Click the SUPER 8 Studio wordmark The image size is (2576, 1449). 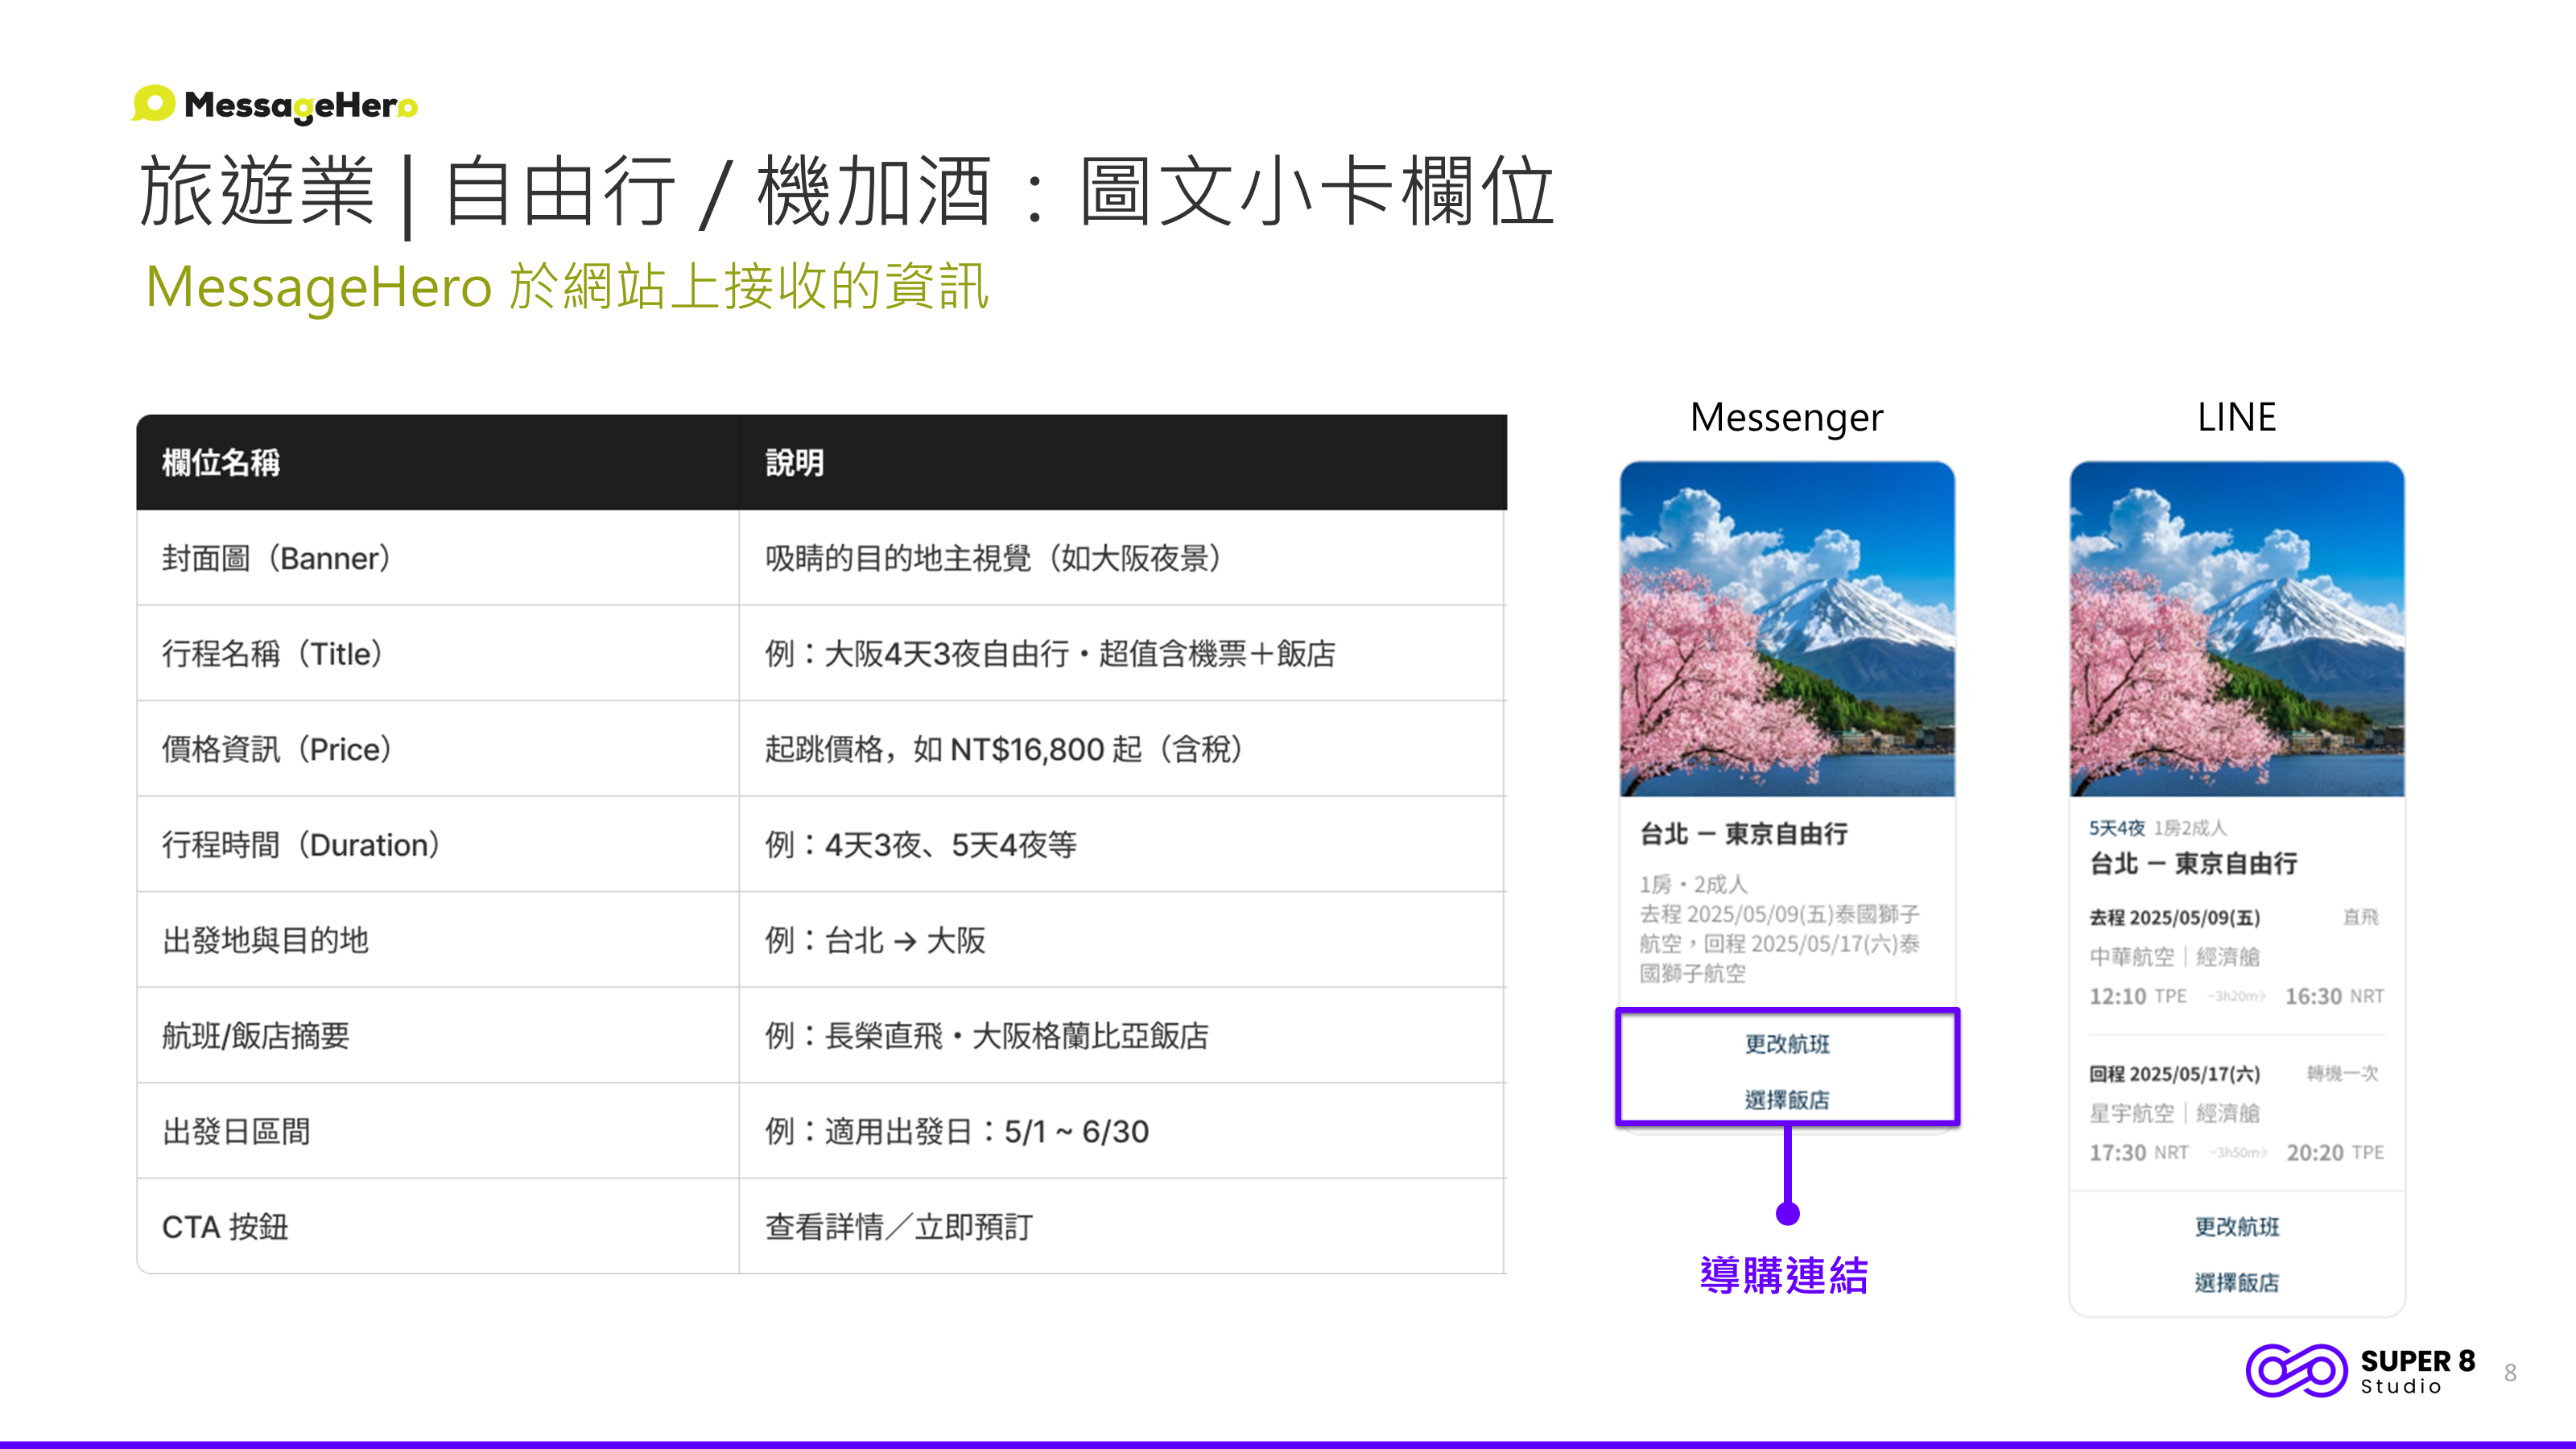pos(2417,1372)
